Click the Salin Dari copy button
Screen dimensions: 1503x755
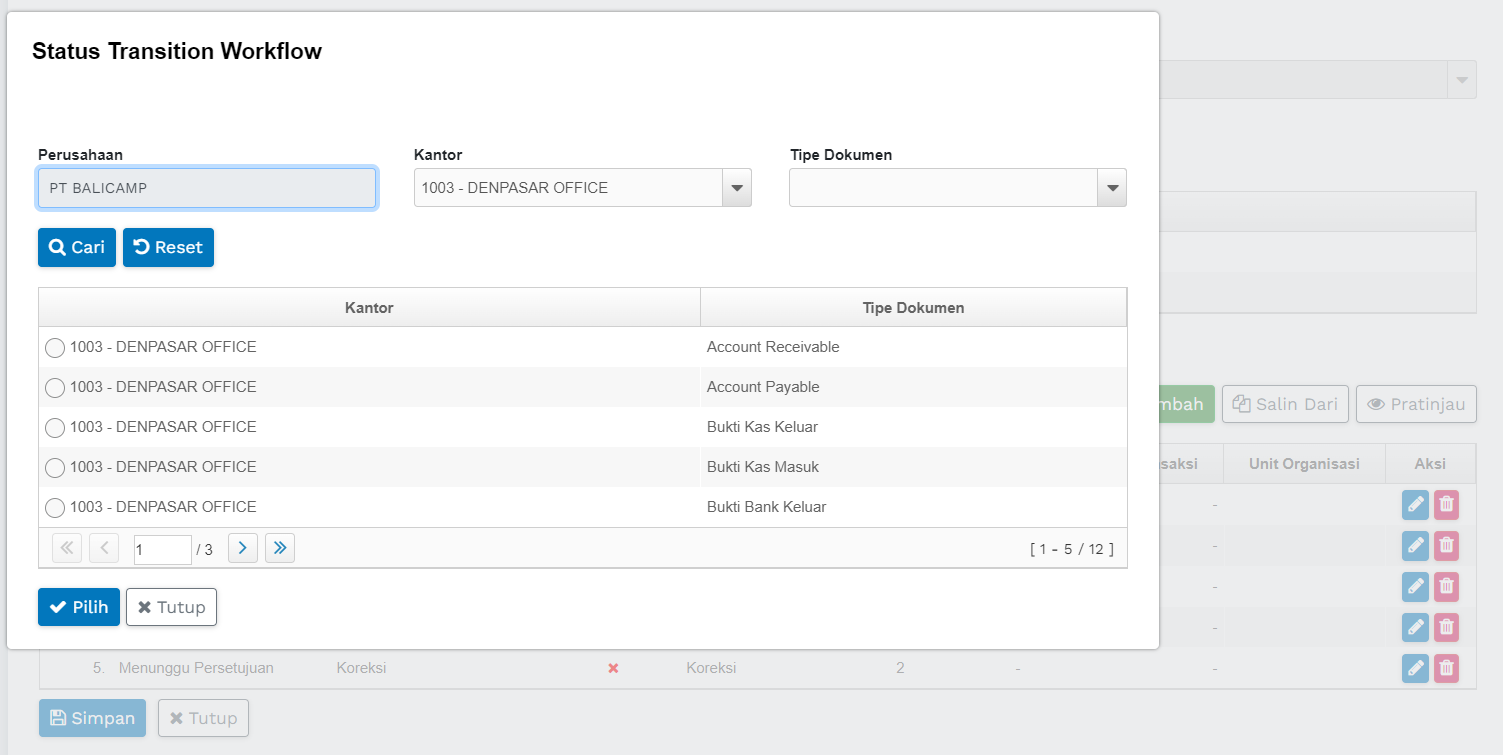[x=1285, y=404]
